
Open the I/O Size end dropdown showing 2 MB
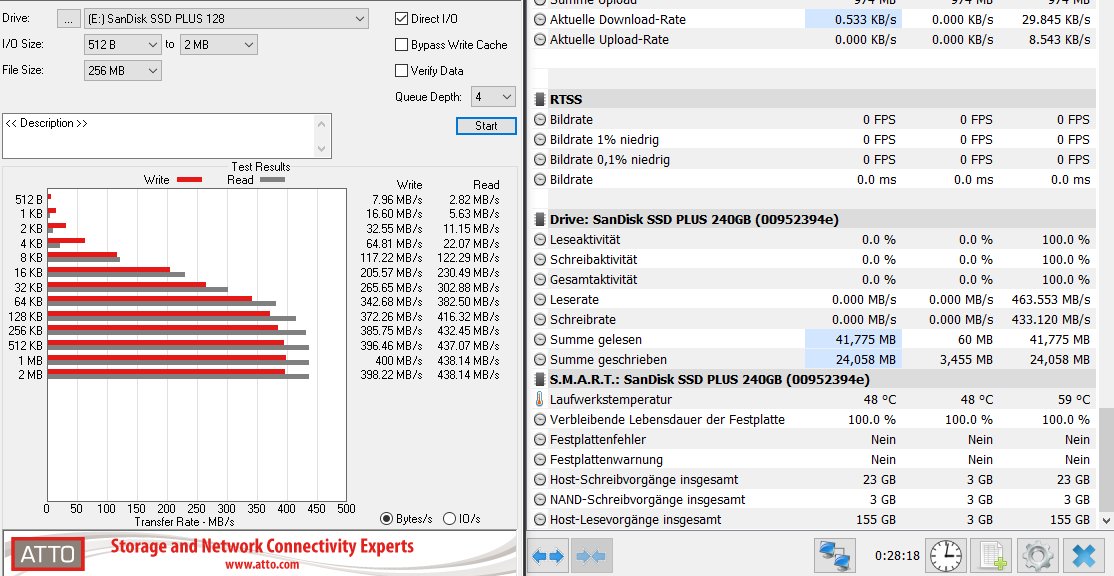point(219,45)
